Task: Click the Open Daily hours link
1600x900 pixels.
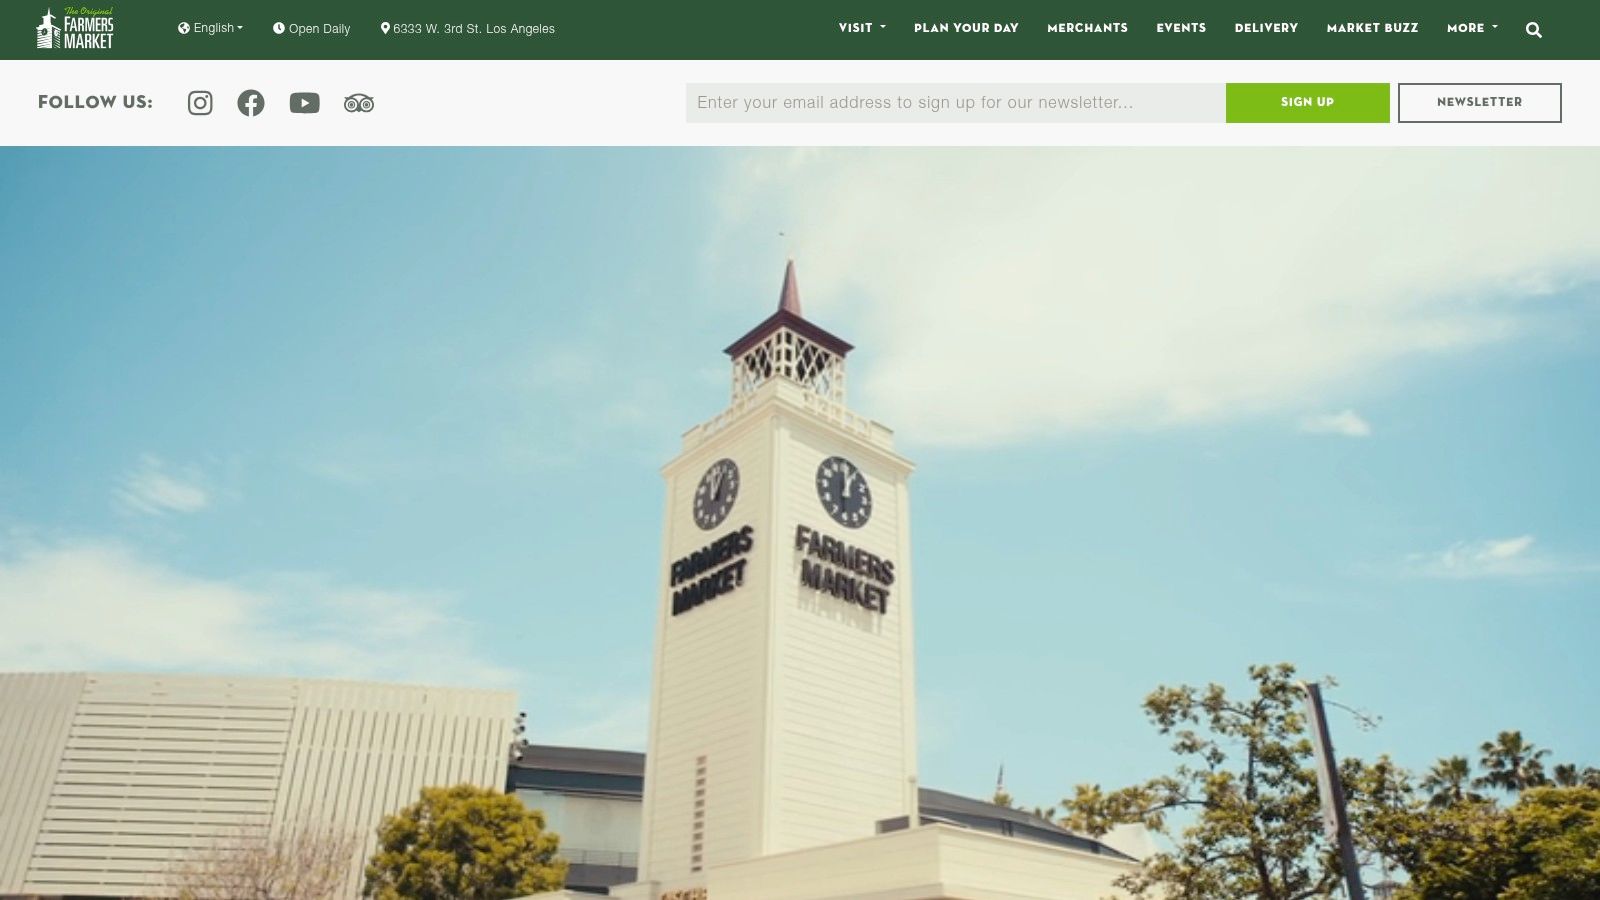Action: click(311, 29)
